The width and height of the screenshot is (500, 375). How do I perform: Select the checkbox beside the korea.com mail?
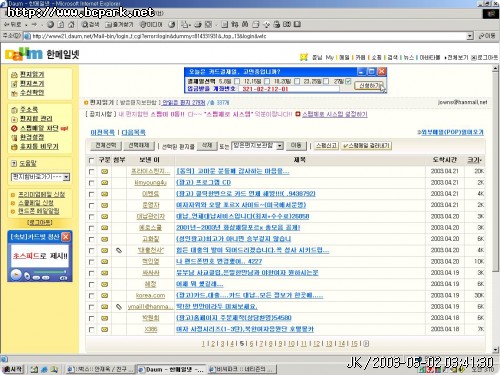[x=91, y=296]
